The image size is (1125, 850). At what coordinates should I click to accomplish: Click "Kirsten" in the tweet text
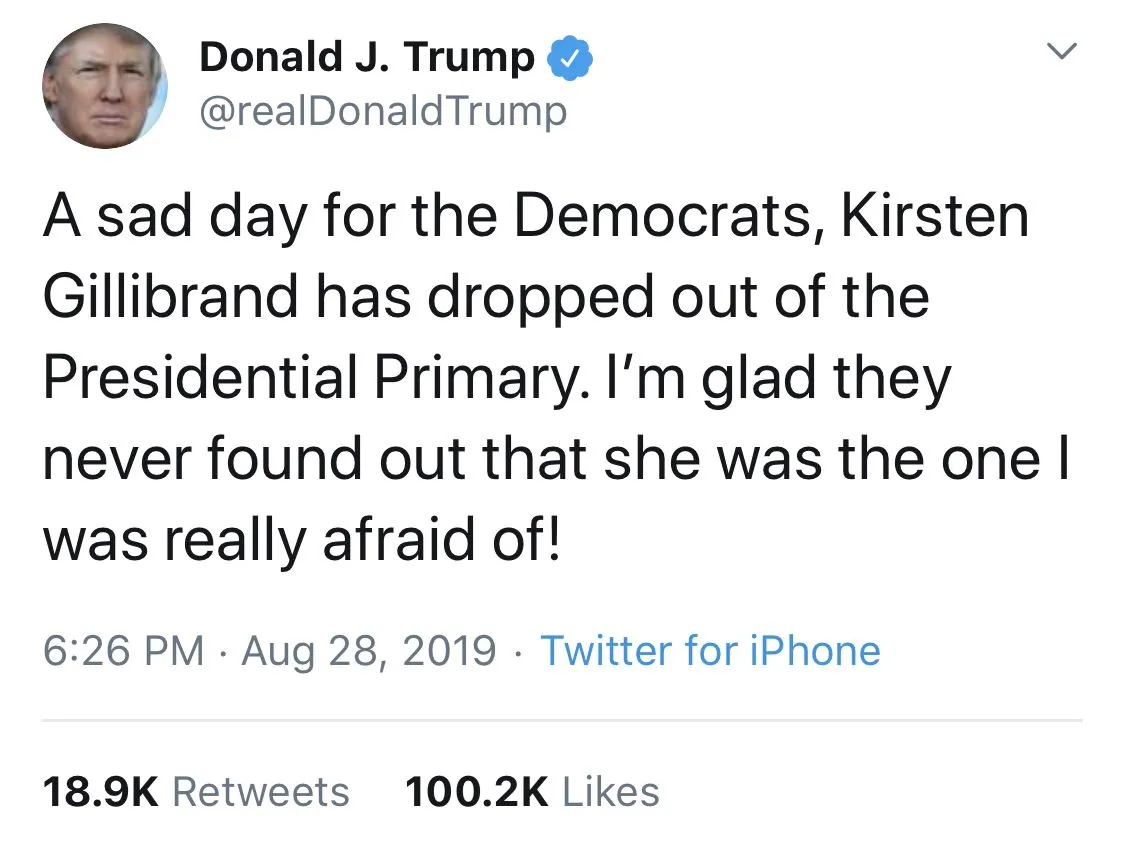(x=935, y=217)
